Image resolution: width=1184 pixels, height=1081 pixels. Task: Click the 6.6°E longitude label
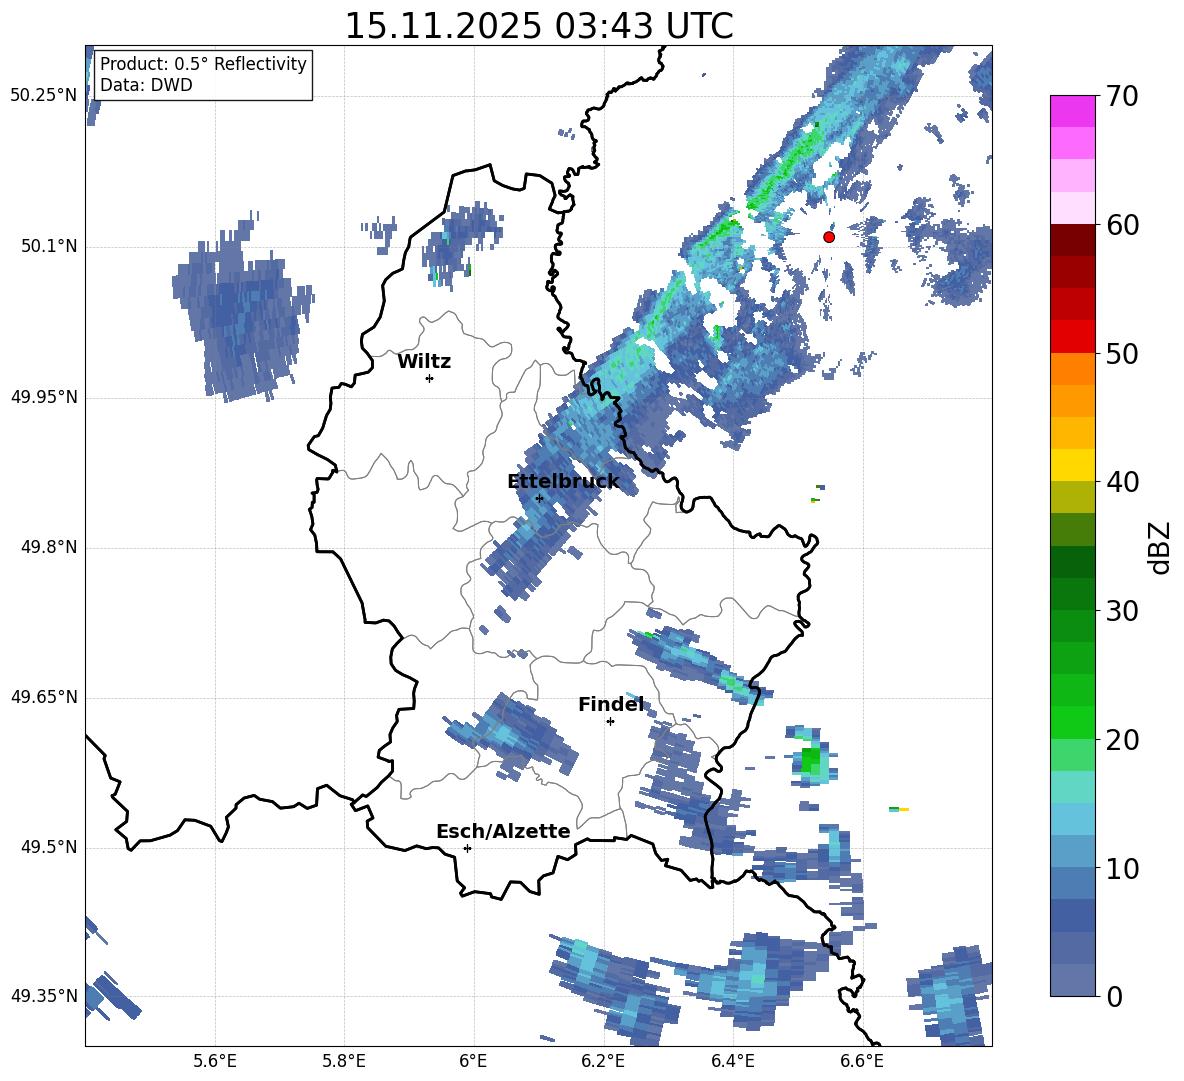(x=862, y=1061)
